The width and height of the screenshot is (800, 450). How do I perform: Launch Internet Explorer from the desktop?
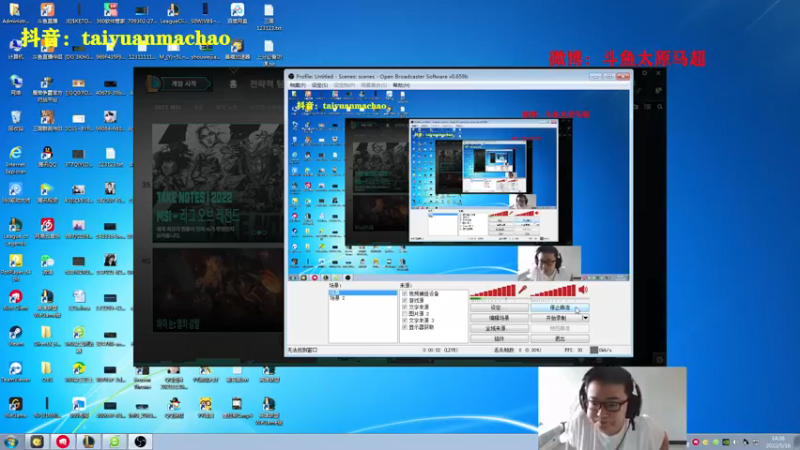tap(15, 159)
